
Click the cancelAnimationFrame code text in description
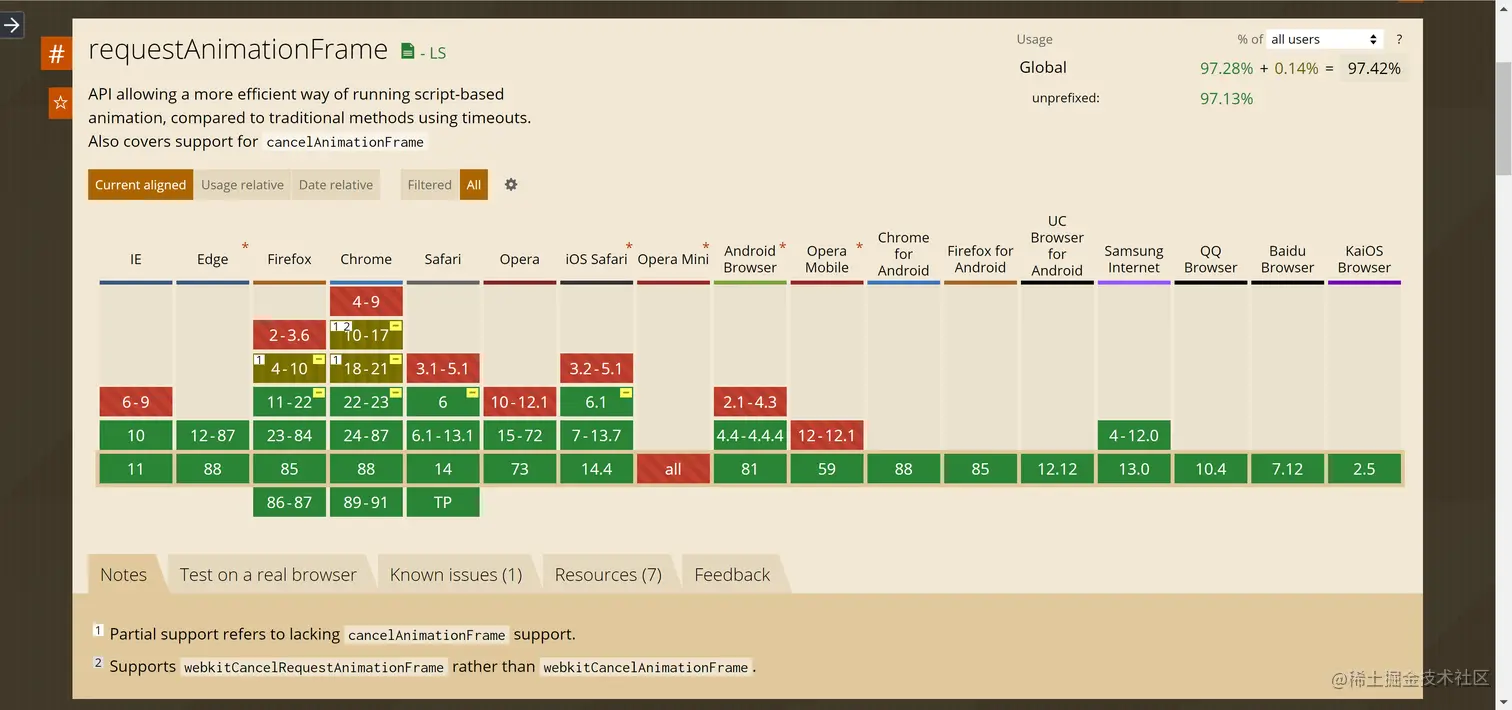pyautogui.click(x=345, y=142)
